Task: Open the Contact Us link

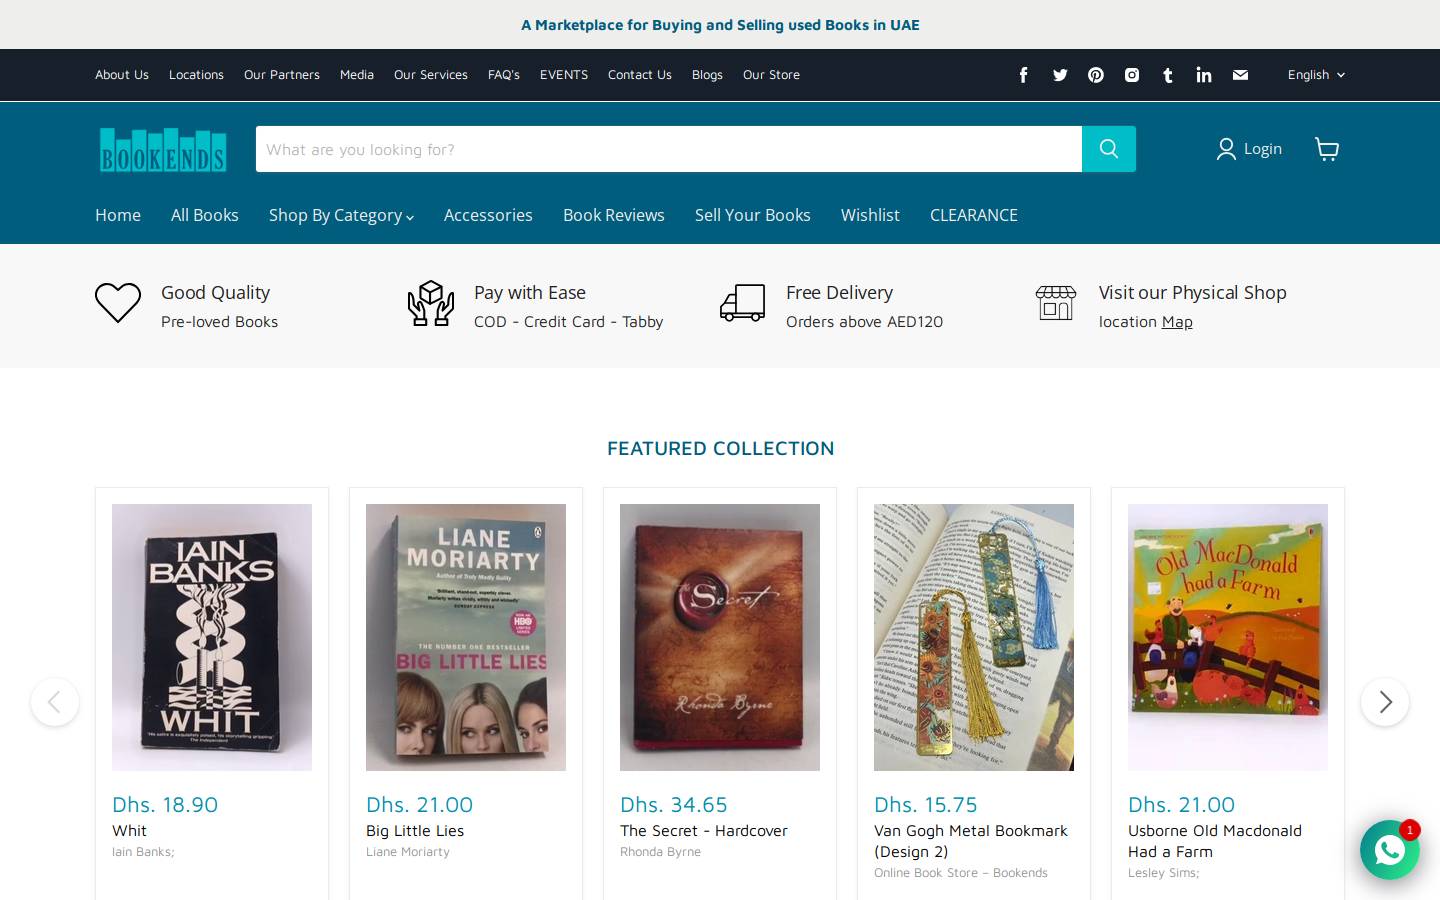Action: tap(640, 75)
